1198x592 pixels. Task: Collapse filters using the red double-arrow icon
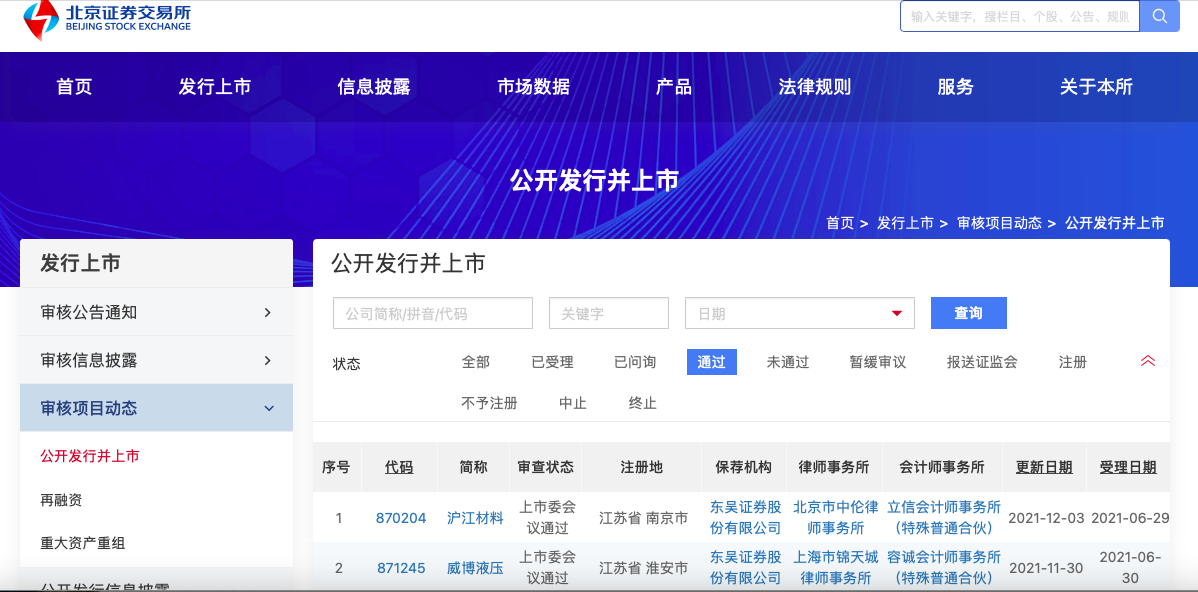click(x=1147, y=361)
